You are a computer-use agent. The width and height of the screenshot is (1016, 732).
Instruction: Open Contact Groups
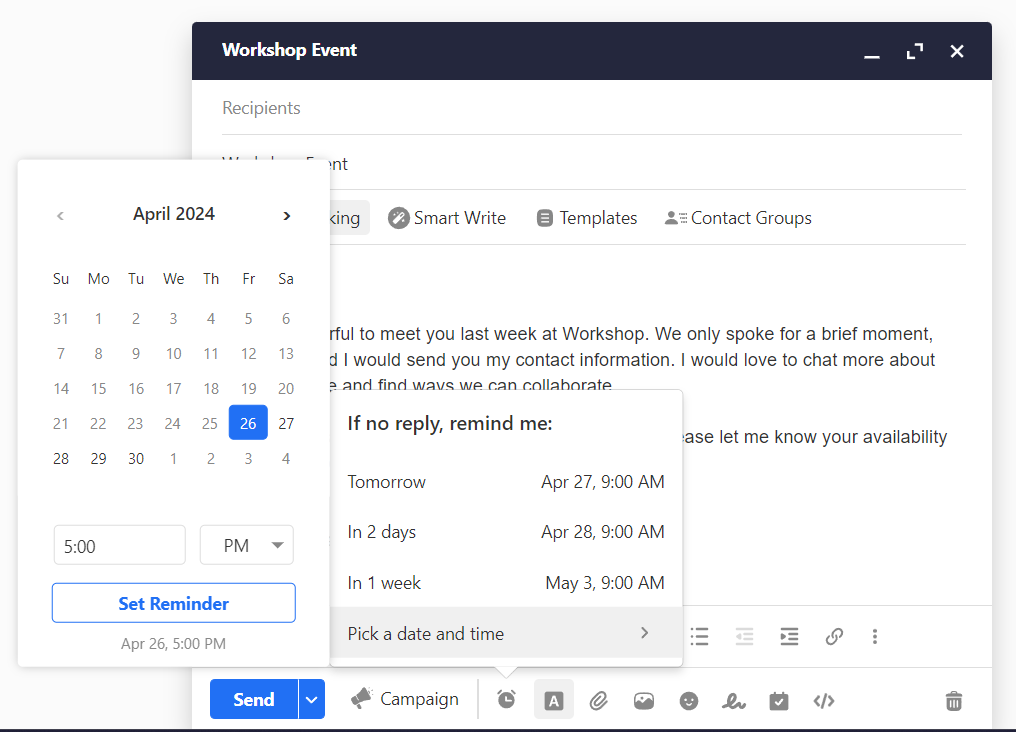[738, 217]
